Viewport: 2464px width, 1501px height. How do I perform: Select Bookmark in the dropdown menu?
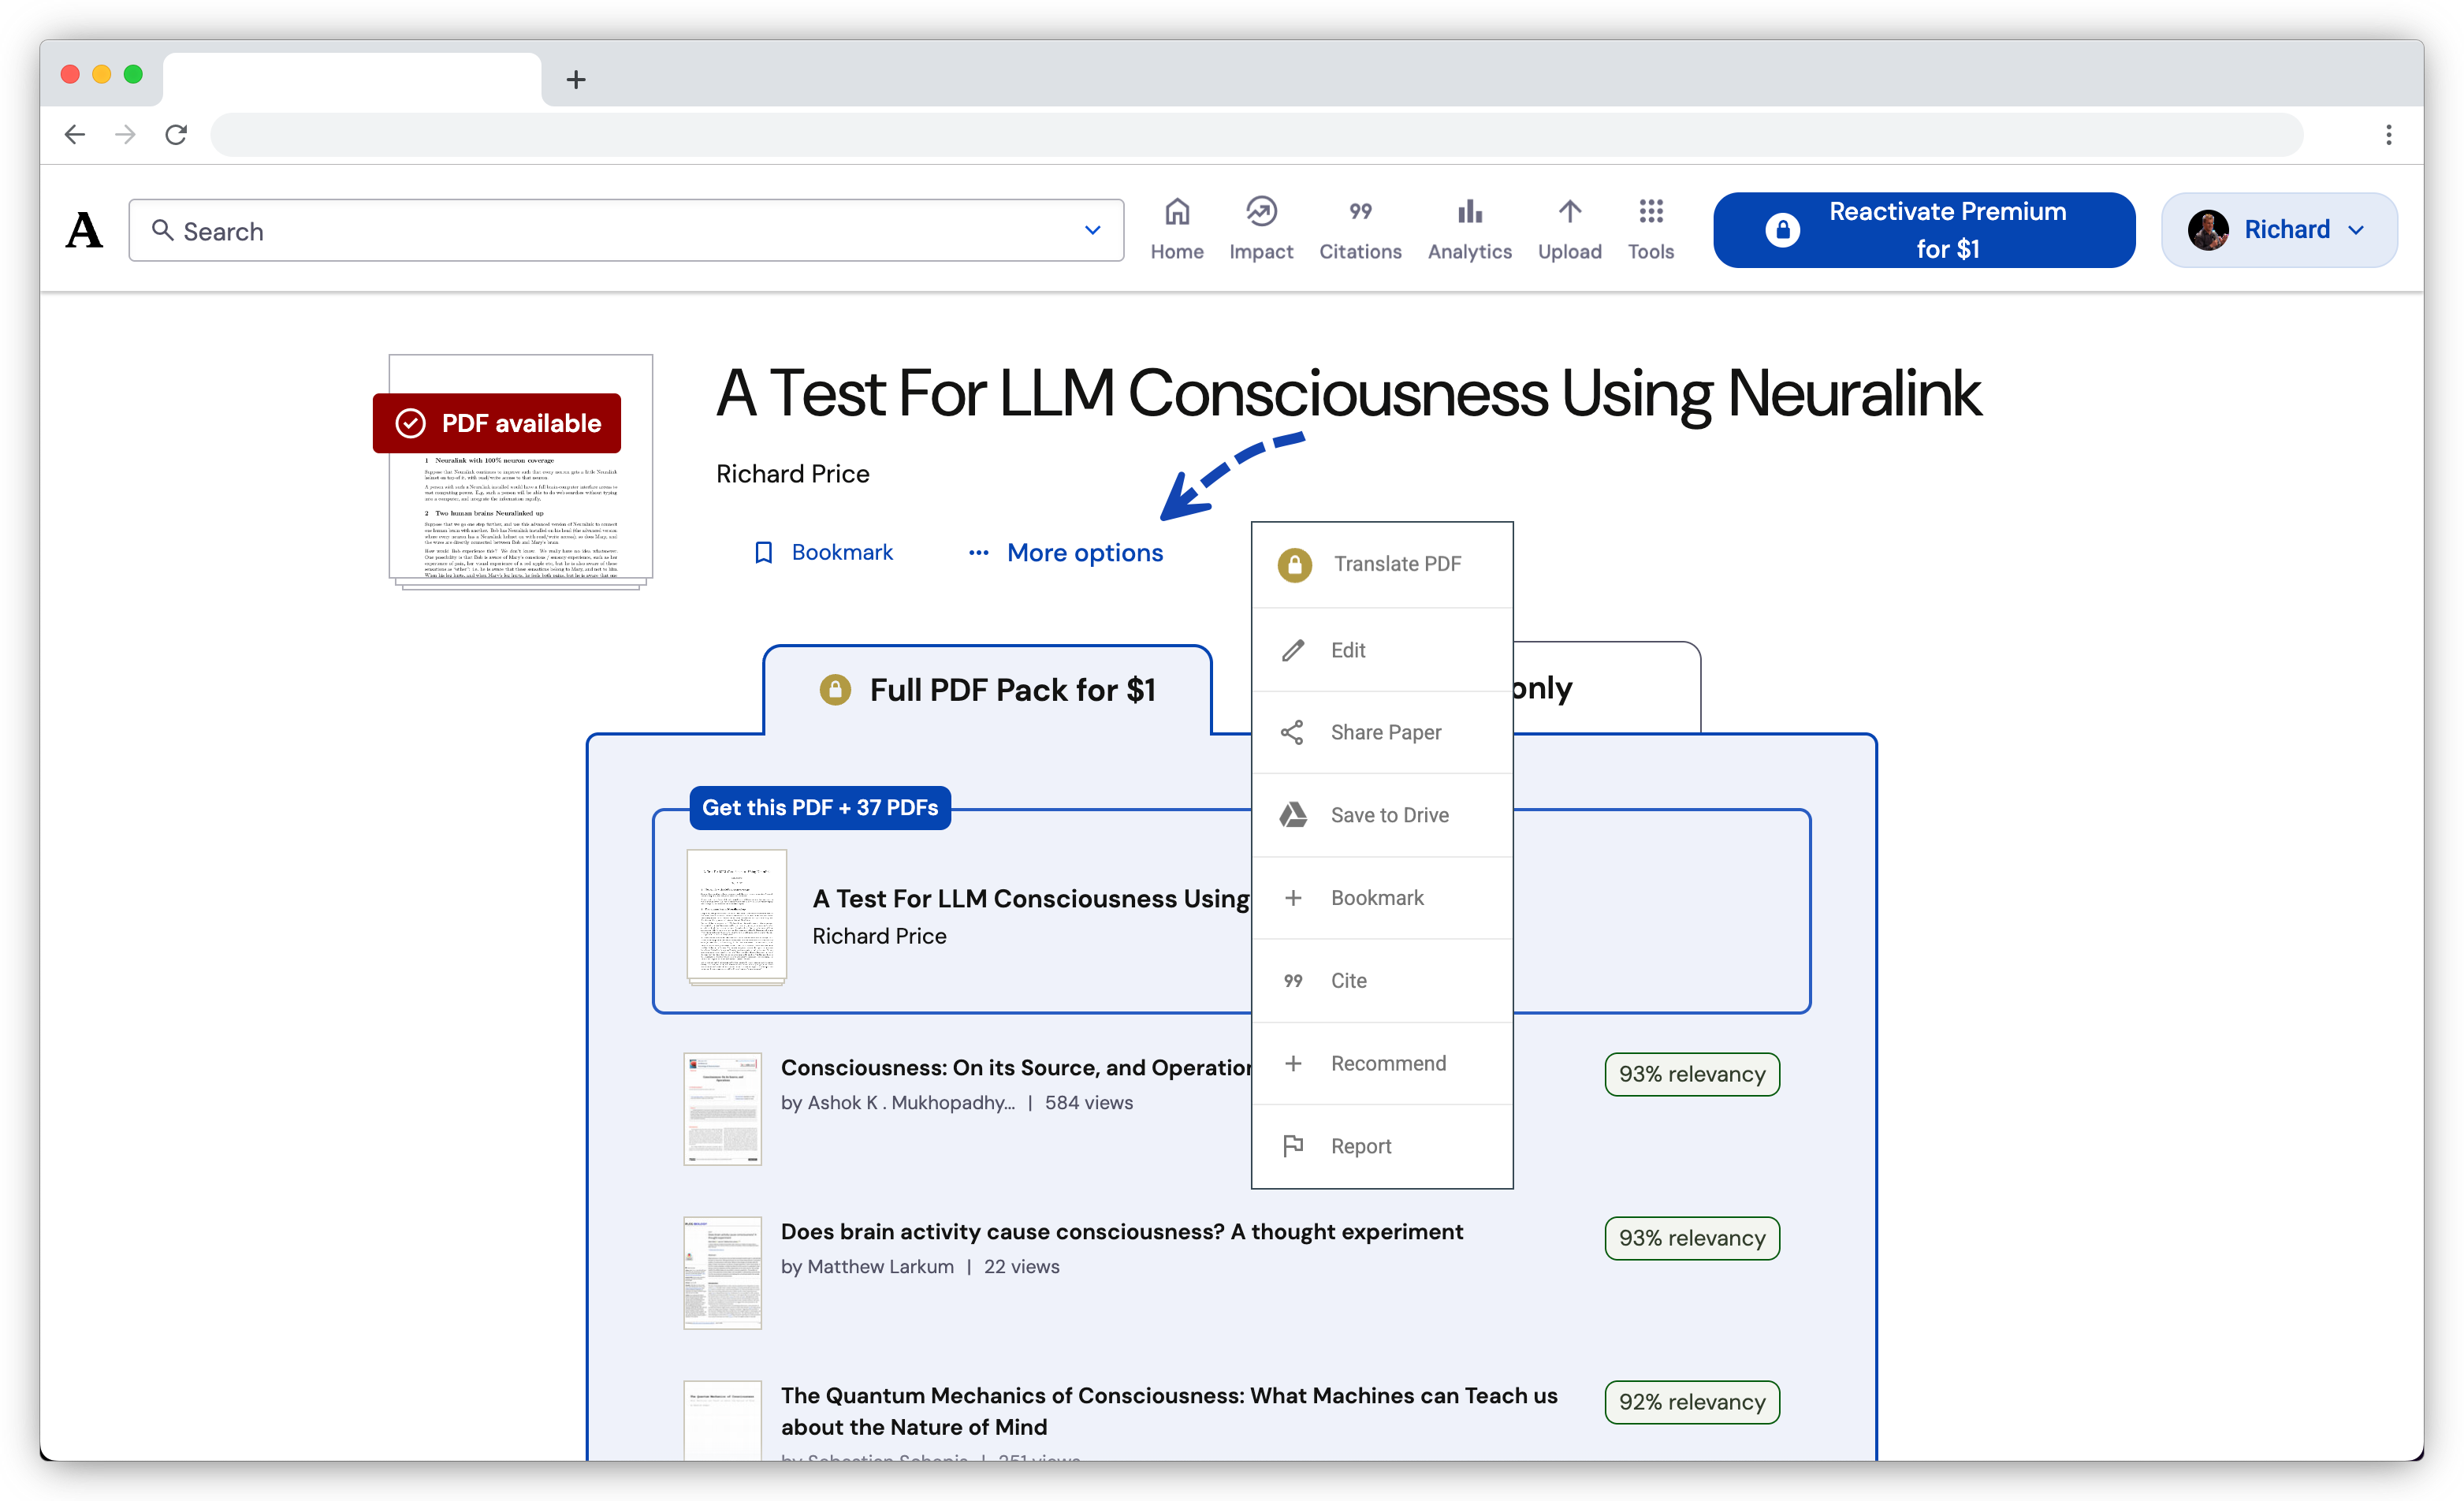[1382, 898]
